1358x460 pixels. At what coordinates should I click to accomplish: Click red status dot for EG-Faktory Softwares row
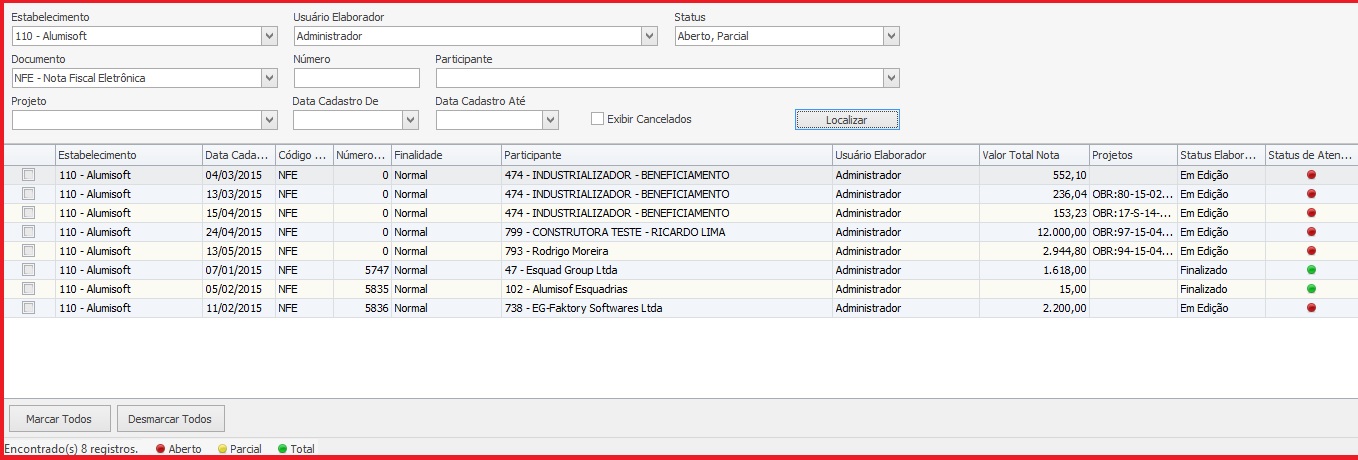1311,308
